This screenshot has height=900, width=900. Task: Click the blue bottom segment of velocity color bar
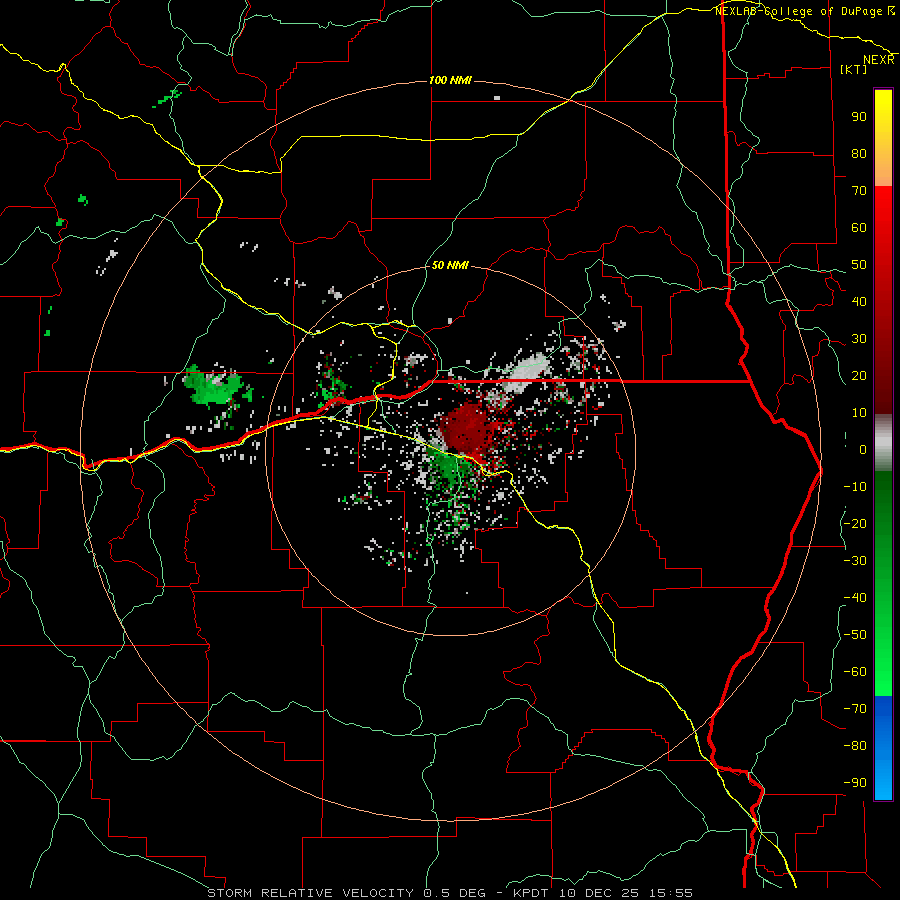[883, 748]
